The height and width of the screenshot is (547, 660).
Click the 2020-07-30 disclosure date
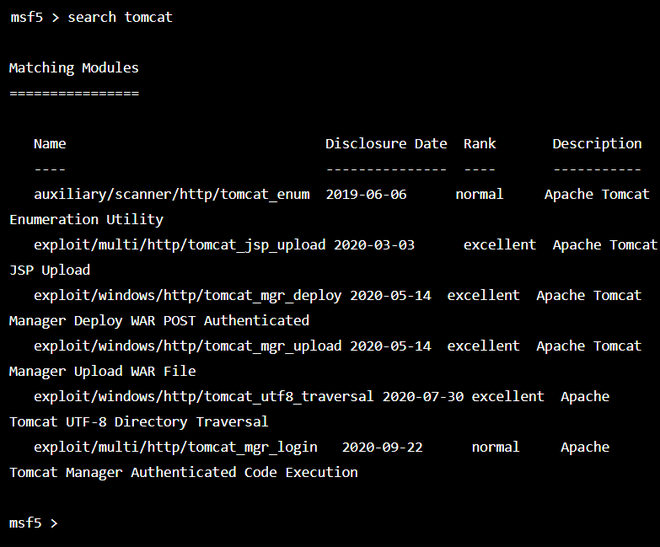423,396
